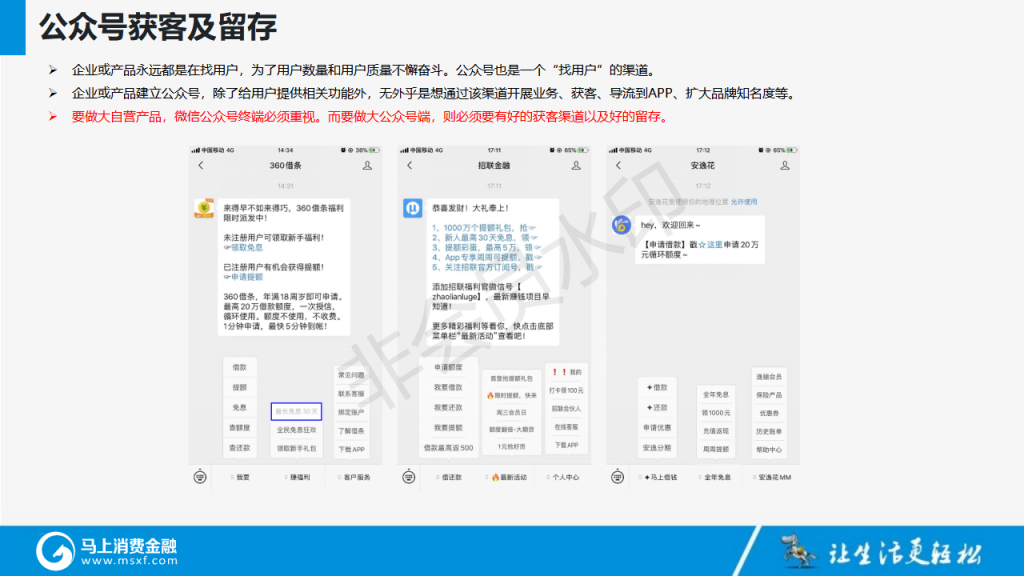Select 下载APP in 360借条 menu
Viewport: 1024px width, 576px height.
(x=351, y=449)
